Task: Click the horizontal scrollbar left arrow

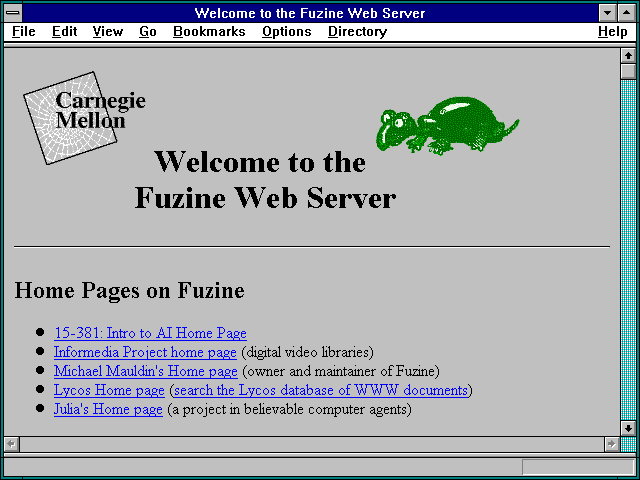Action: [x=12, y=444]
